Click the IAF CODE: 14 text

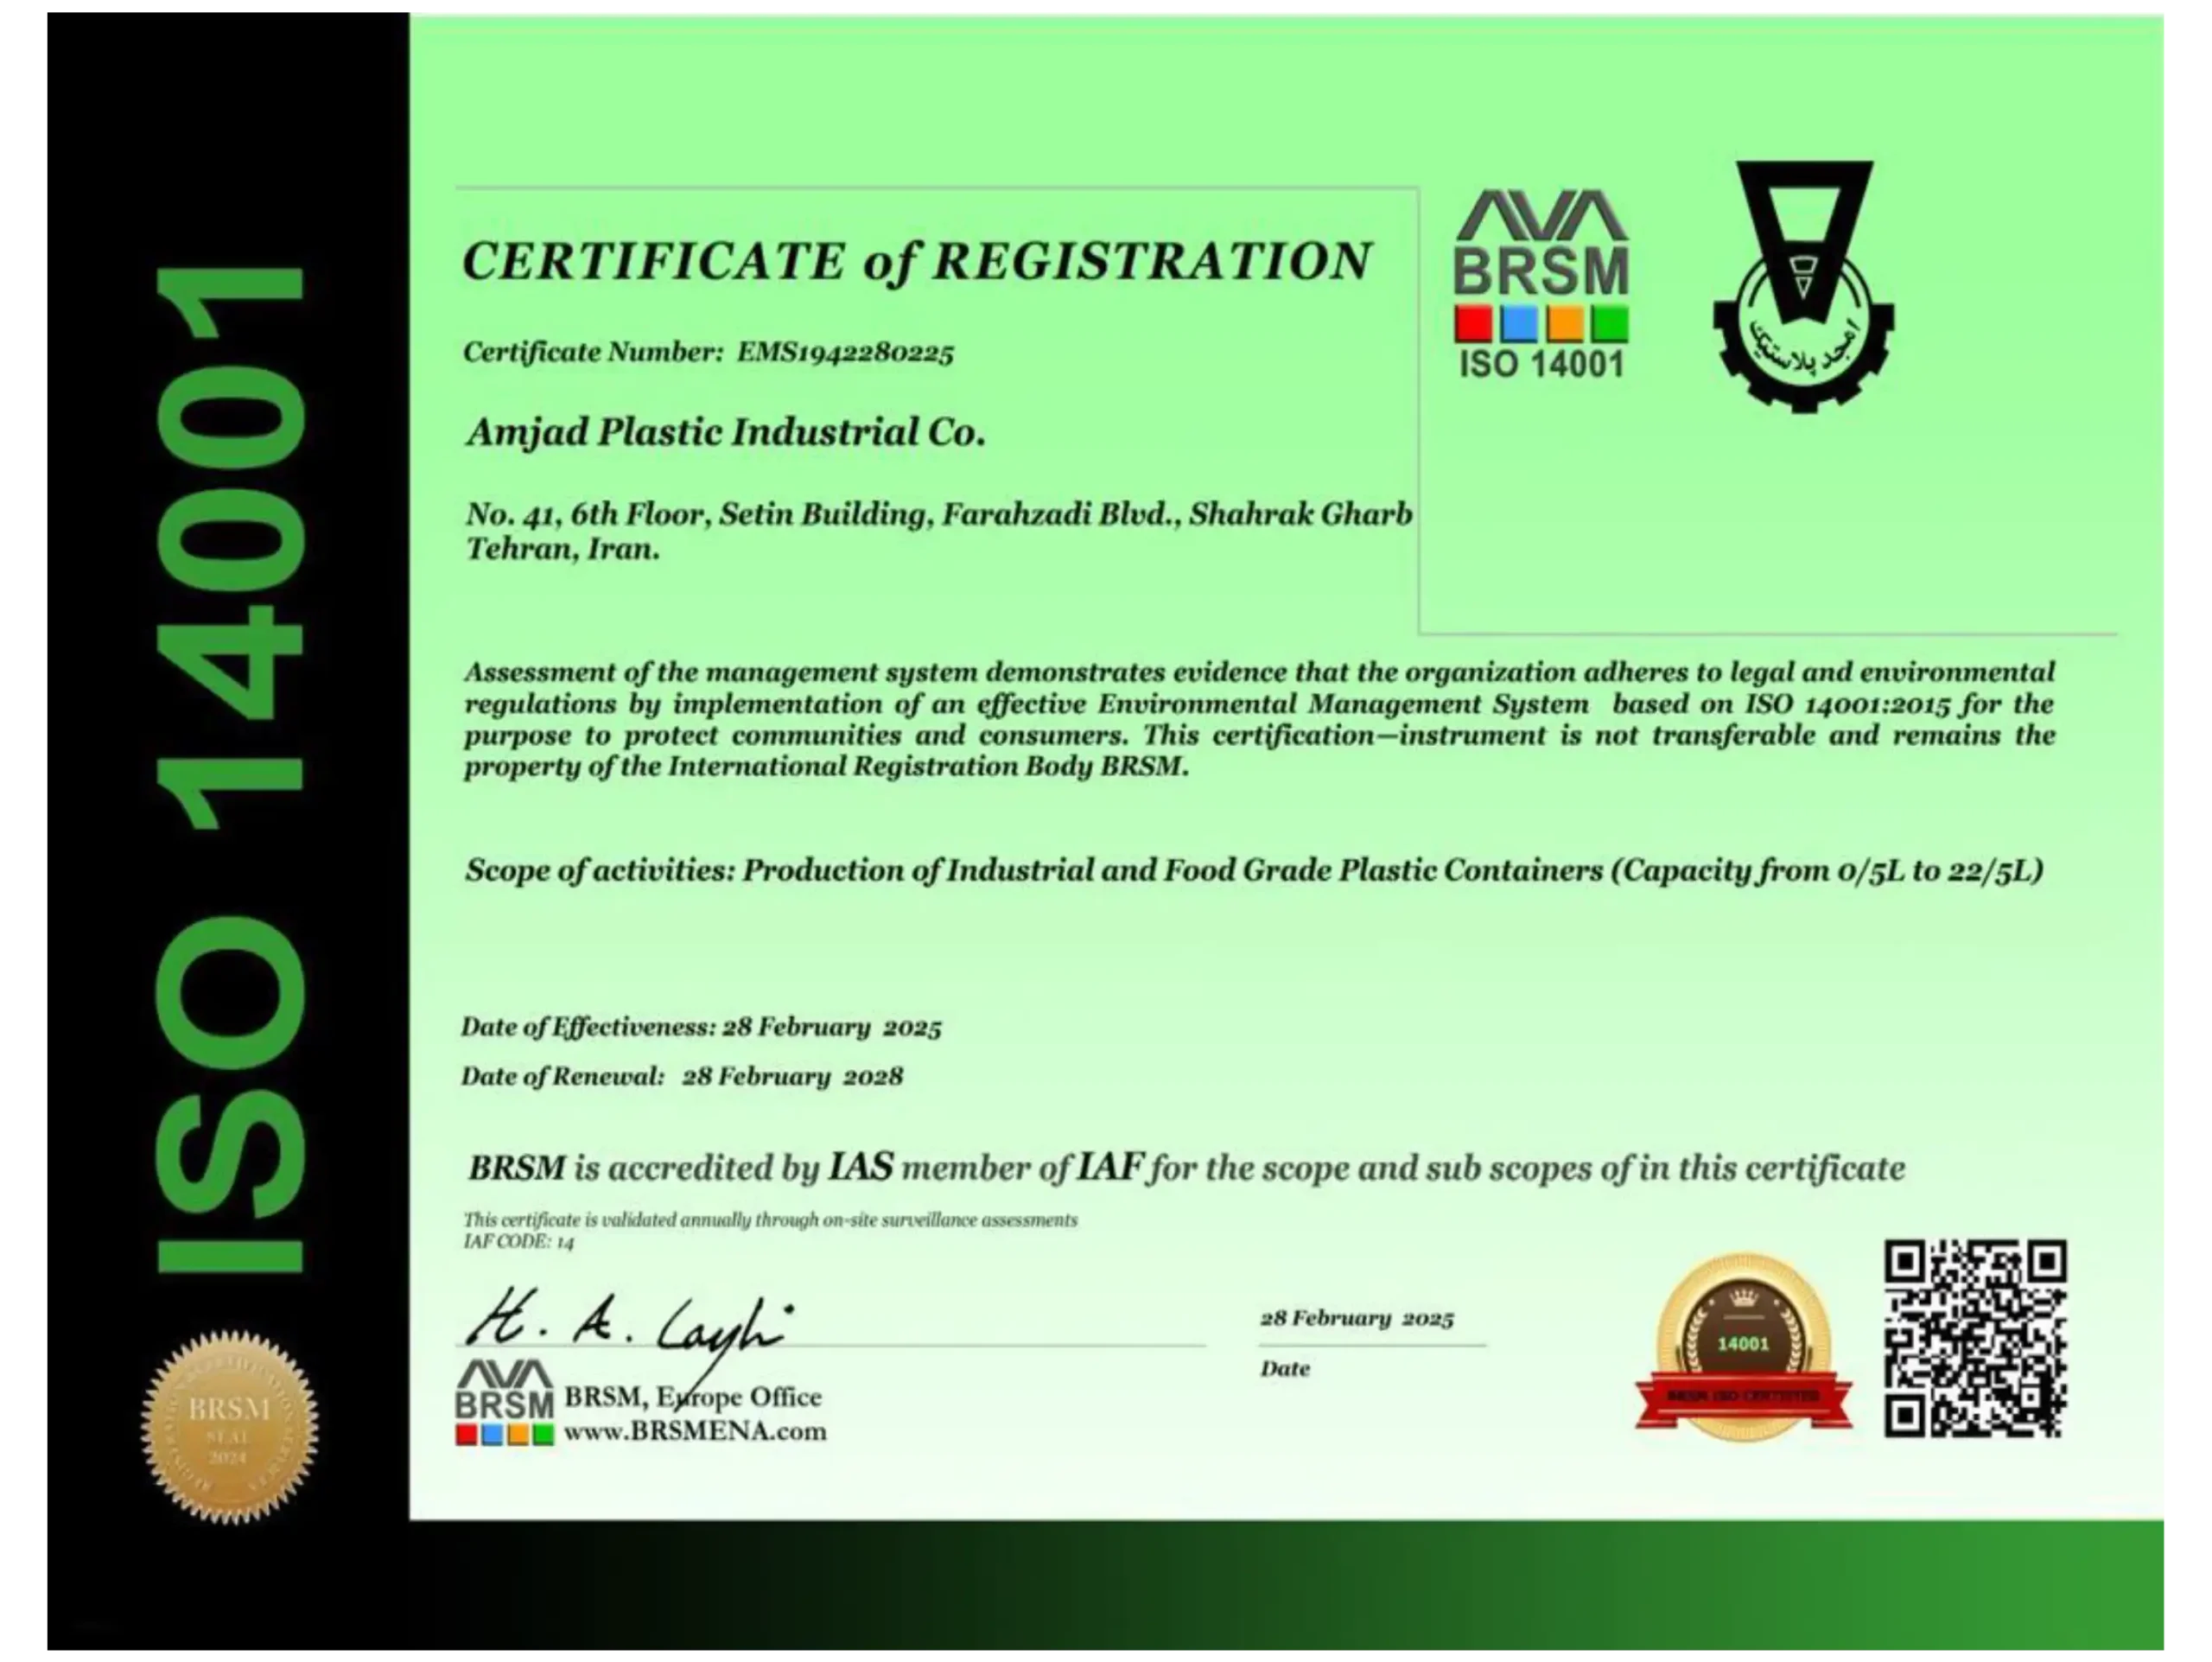click(x=519, y=1242)
